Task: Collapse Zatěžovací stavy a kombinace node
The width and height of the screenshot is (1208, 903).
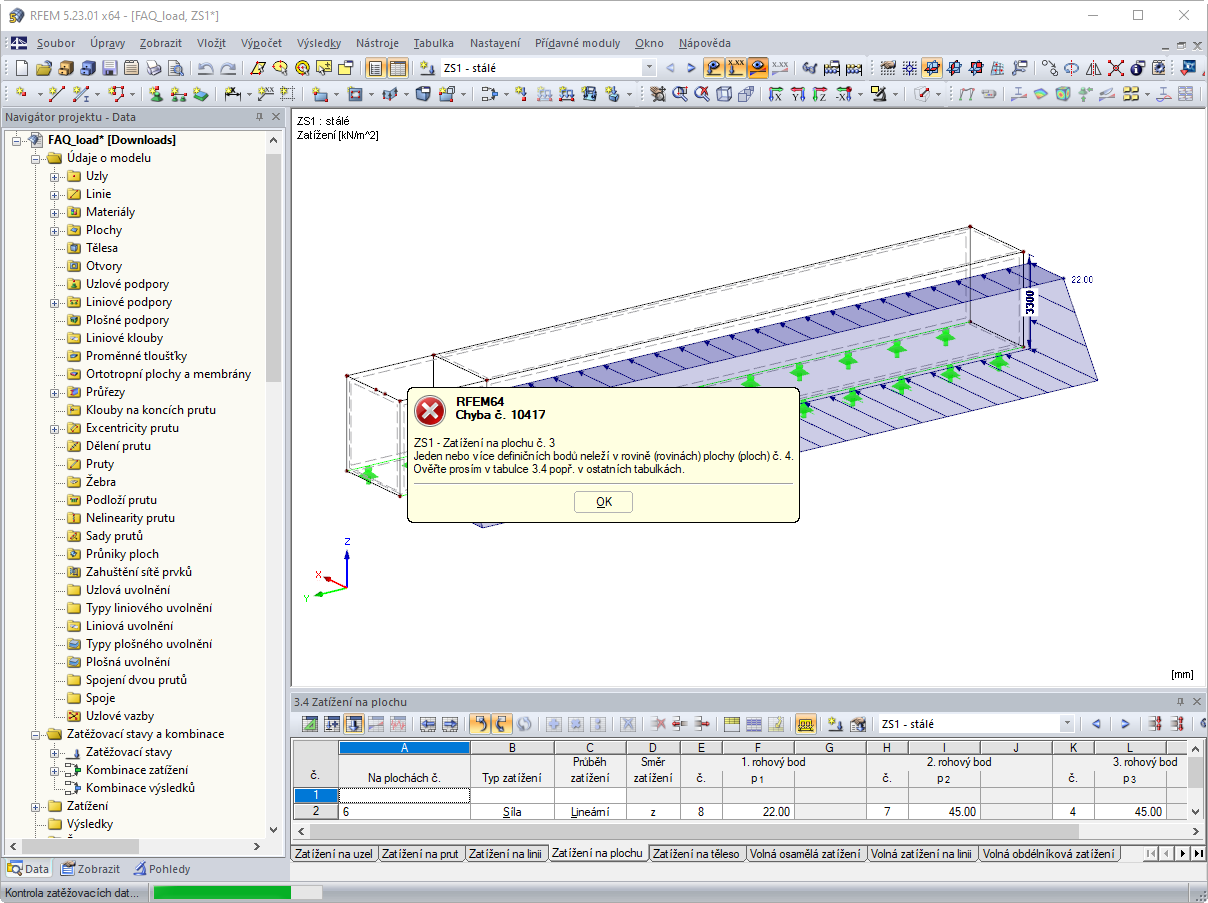Action: coord(38,734)
